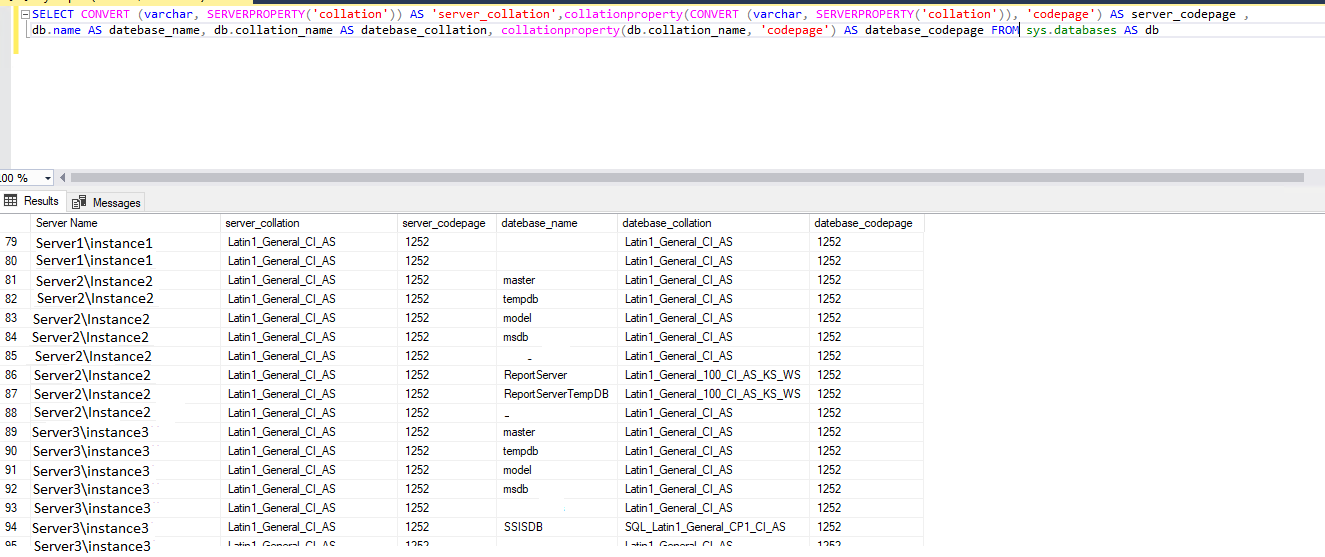
Task: Click server_collation cell in row 80
Action: pos(310,261)
